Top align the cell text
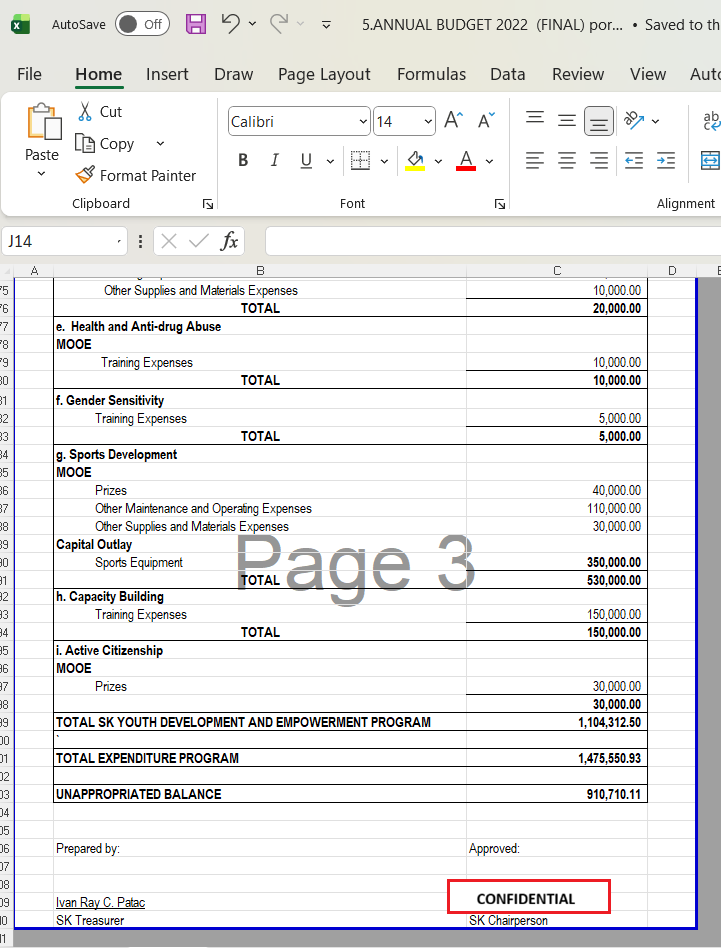721x948 pixels. [535, 119]
